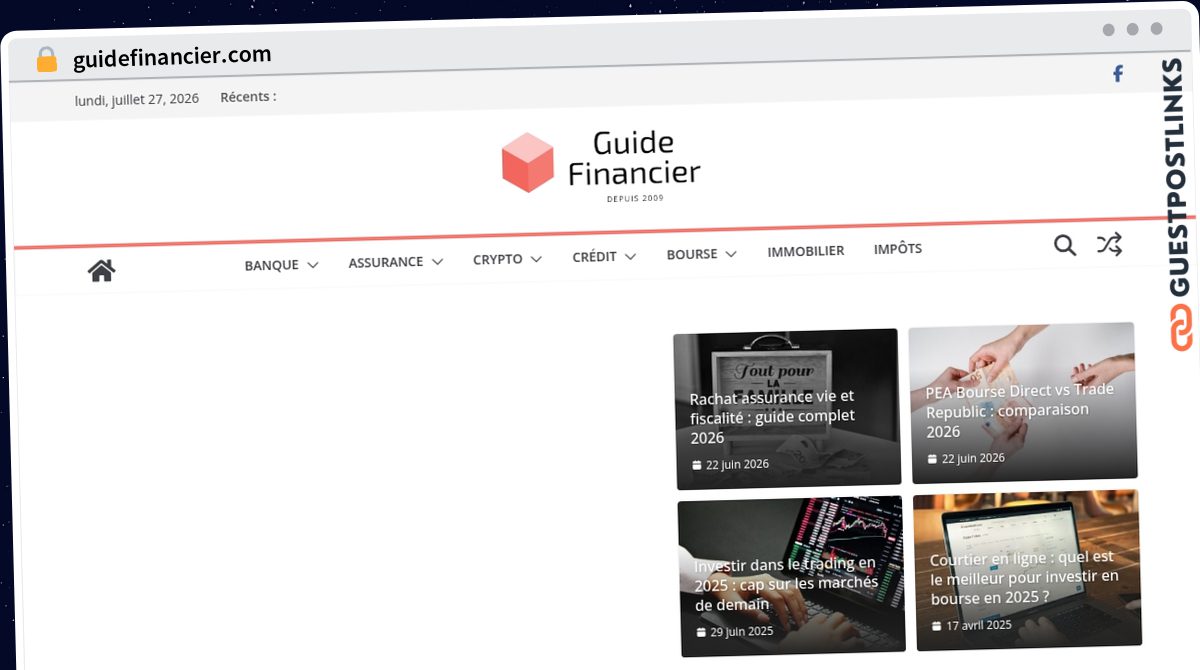Open article Rachat assurance vie et fiscalité
Image resolution: width=1200 pixels, height=670 pixels.
pos(772,417)
